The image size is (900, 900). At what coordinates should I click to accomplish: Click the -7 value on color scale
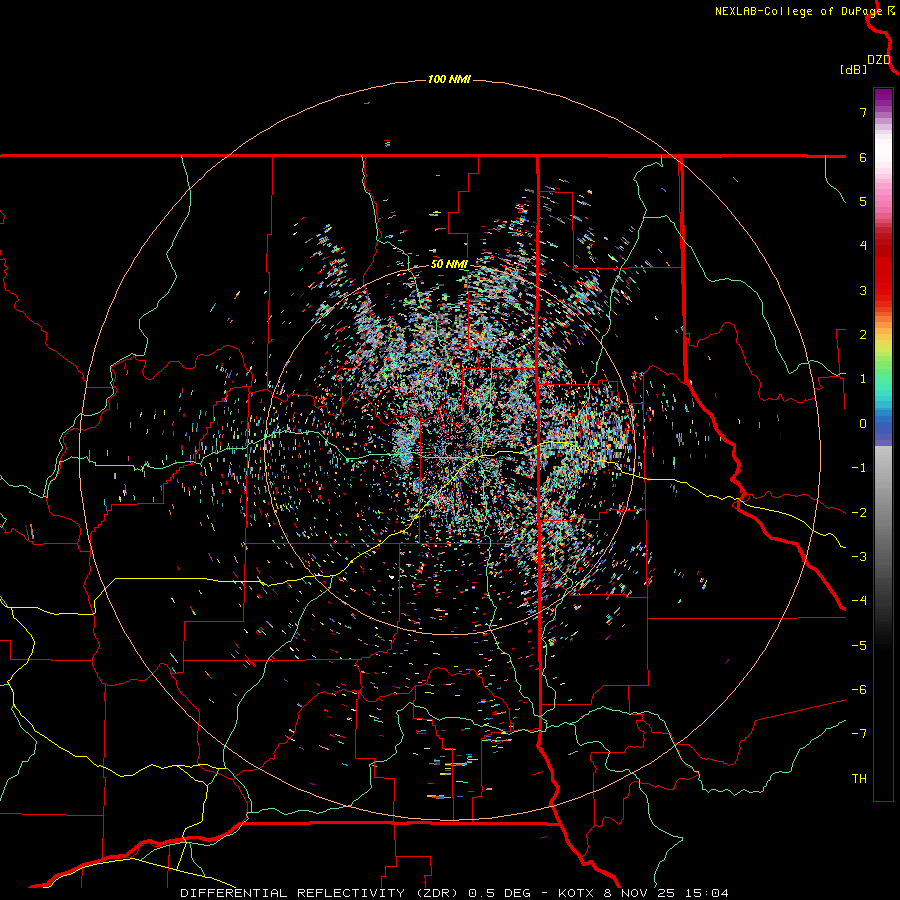(859, 734)
